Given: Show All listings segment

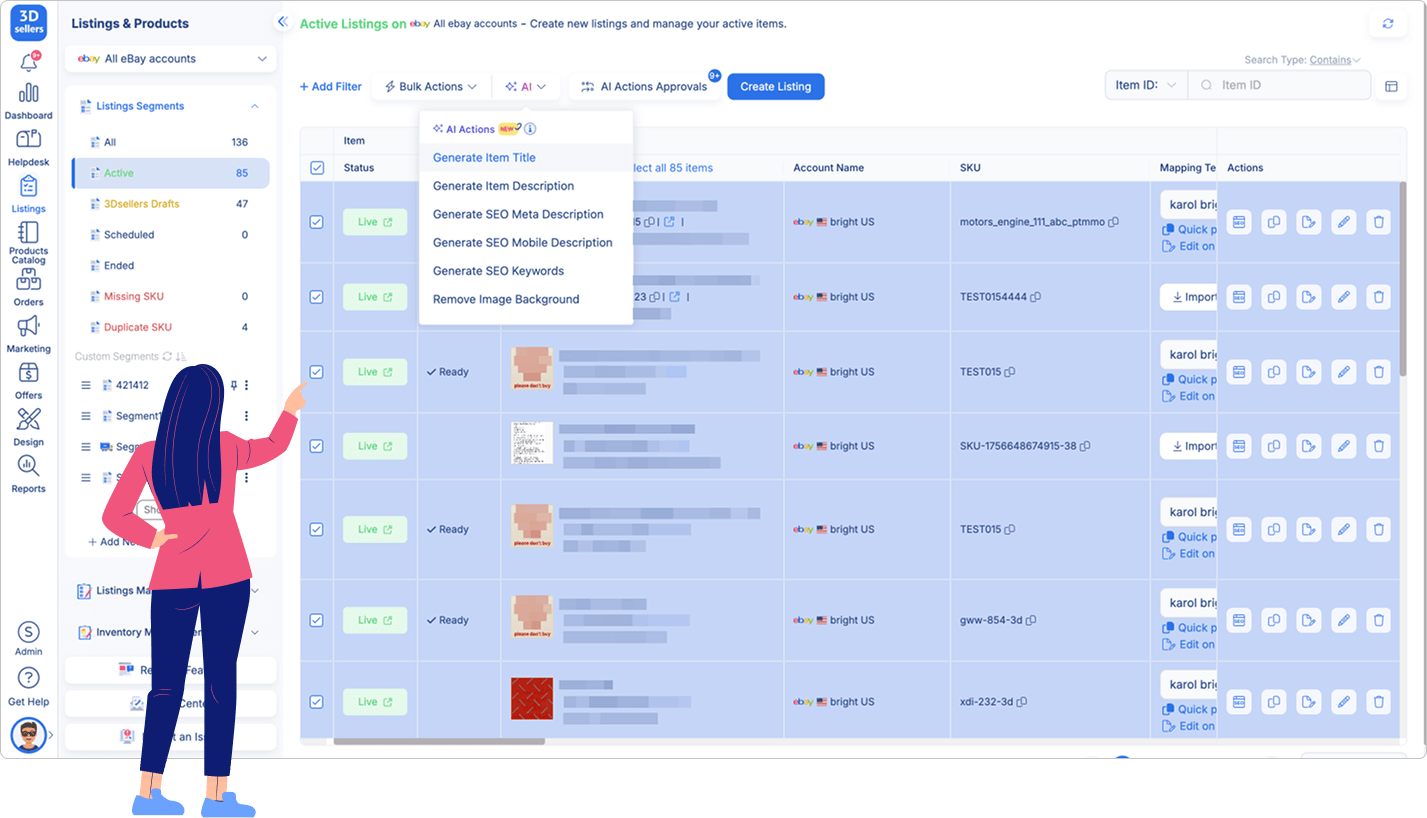Looking at the screenshot, I should tap(170, 142).
